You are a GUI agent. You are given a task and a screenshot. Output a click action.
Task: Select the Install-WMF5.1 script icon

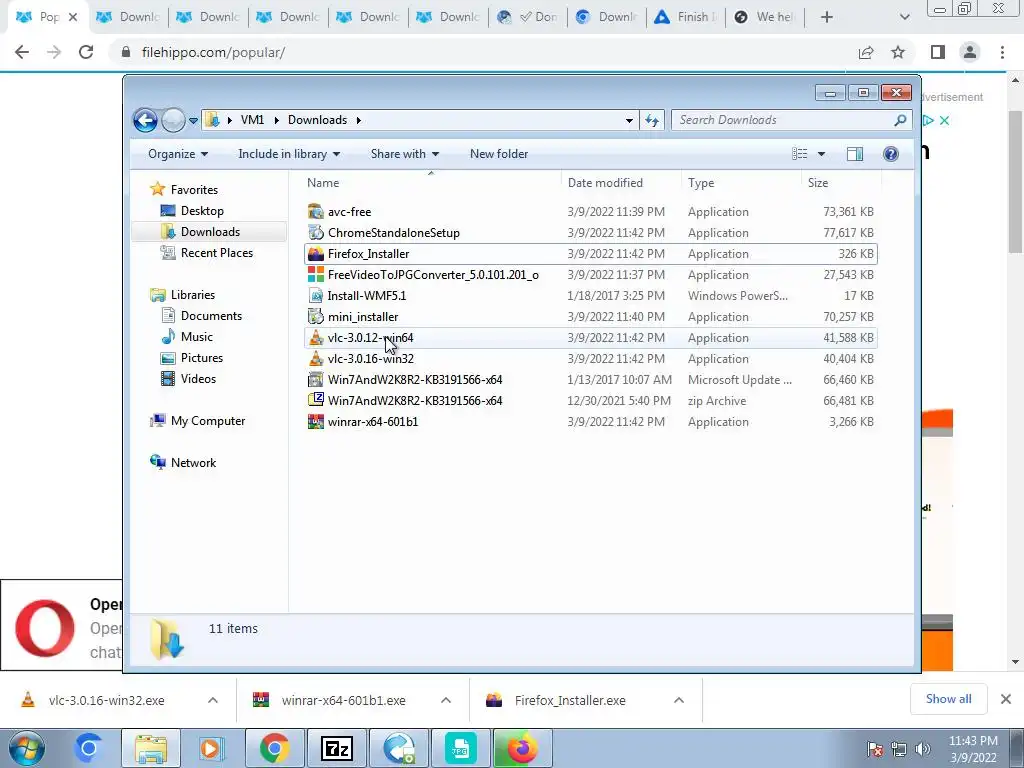tap(315, 296)
